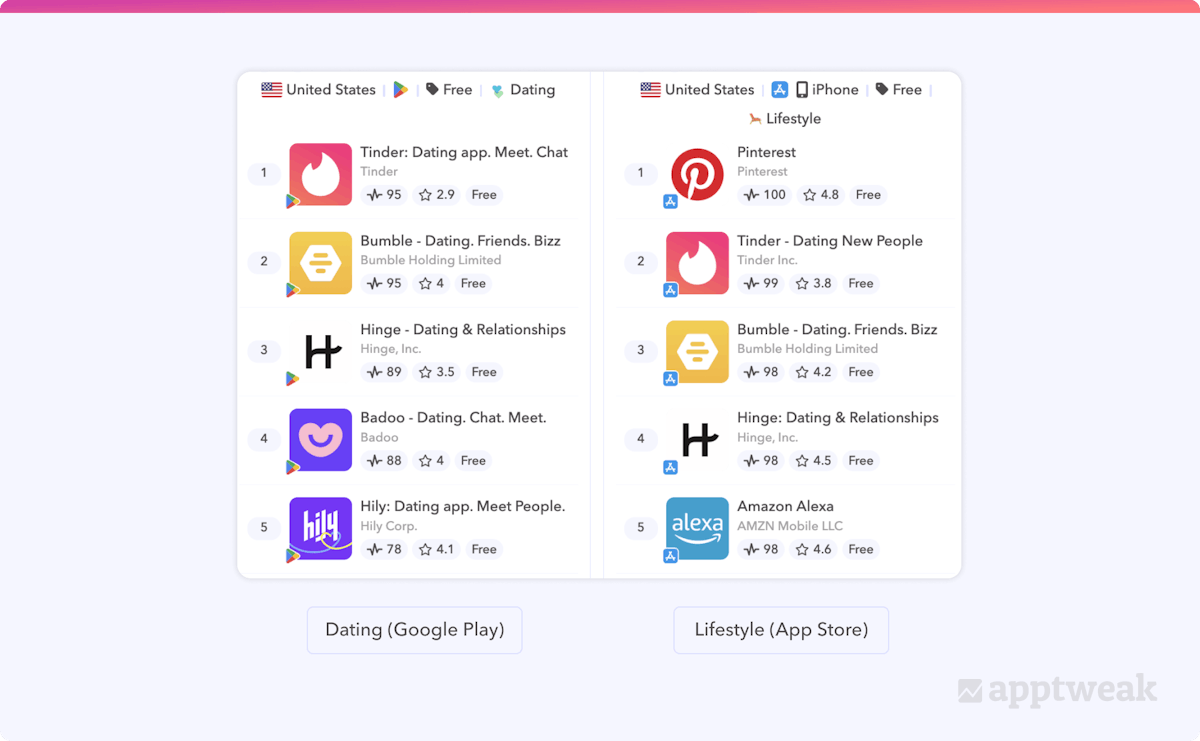This screenshot has height=741, width=1200.
Task: Click the Amazon Alexa app icon
Action: (697, 529)
